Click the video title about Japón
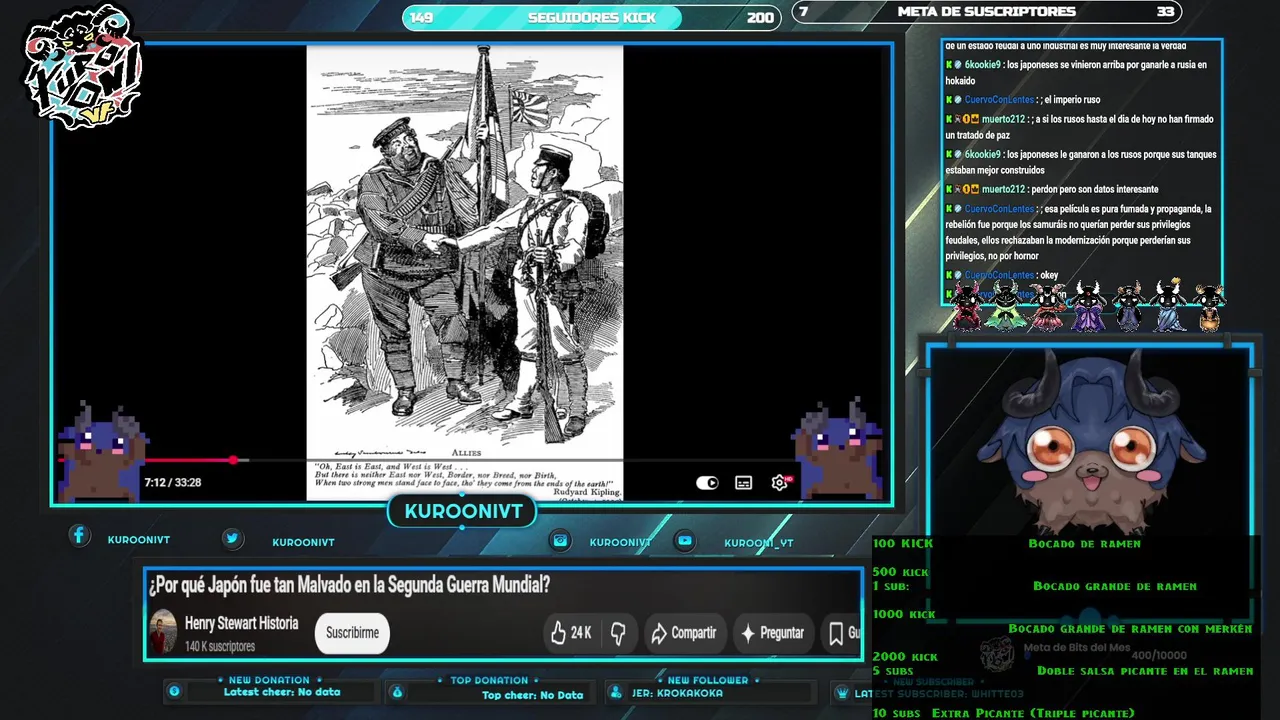The width and height of the screenshot is (1280, 720). [x=349, y=585]
